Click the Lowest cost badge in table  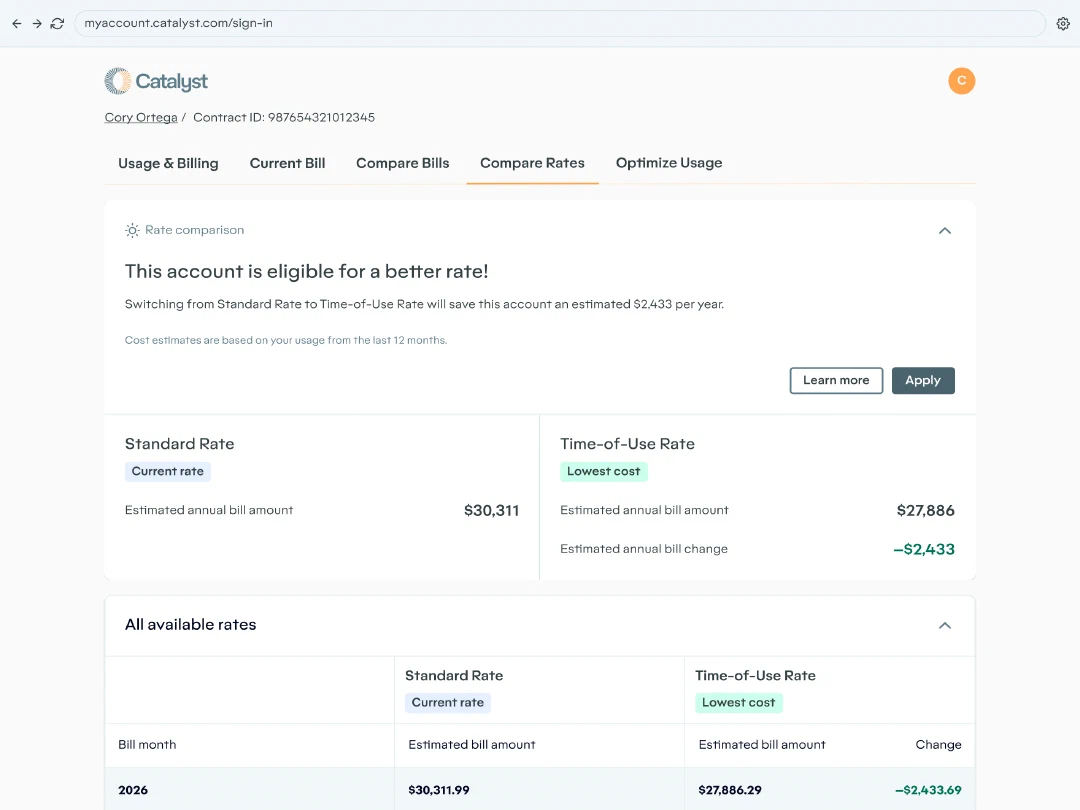[x=738, y=703]
